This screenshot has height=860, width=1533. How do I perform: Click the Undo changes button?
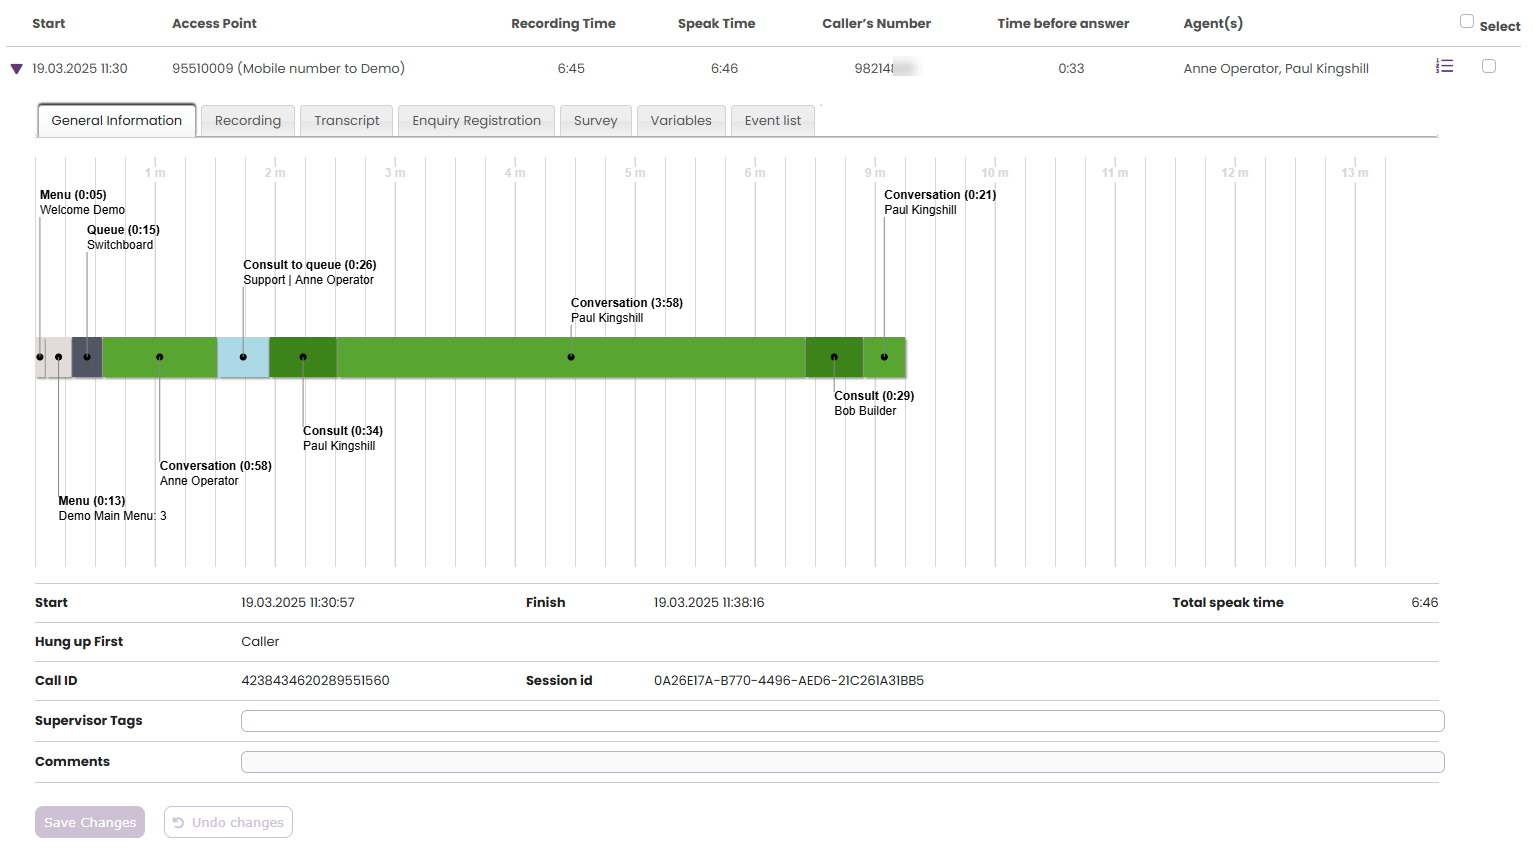point(228,822)
